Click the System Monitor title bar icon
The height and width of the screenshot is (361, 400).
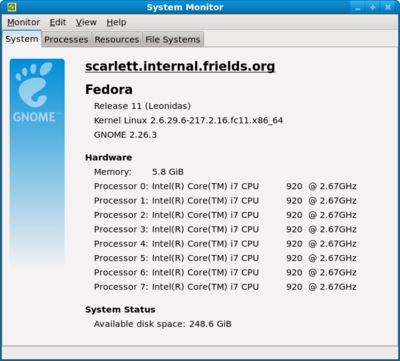click(x=12, y=7)
